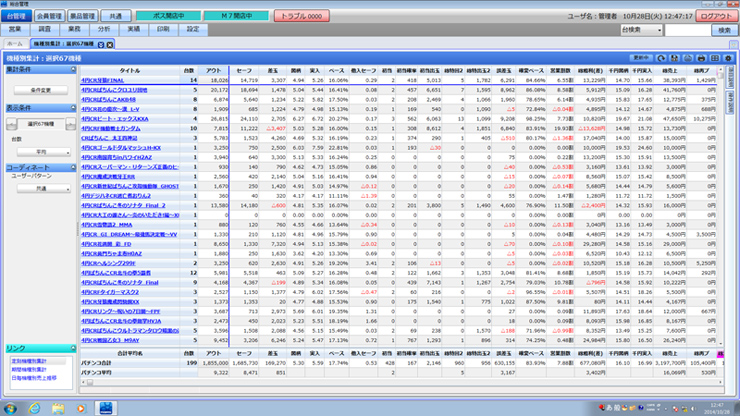The width and height of the screenshot is (740, 416).
Task: Close the 機種別集計 tab with its X icon
Action: point(110,44)
